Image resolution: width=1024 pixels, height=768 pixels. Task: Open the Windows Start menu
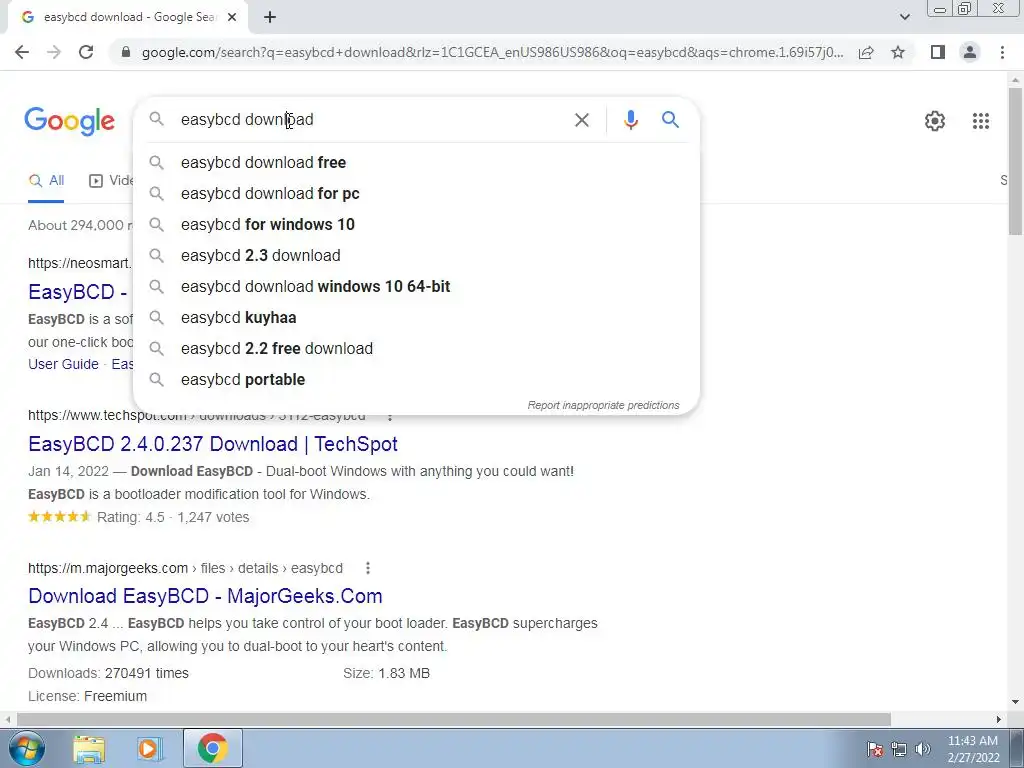pos(26,748)
